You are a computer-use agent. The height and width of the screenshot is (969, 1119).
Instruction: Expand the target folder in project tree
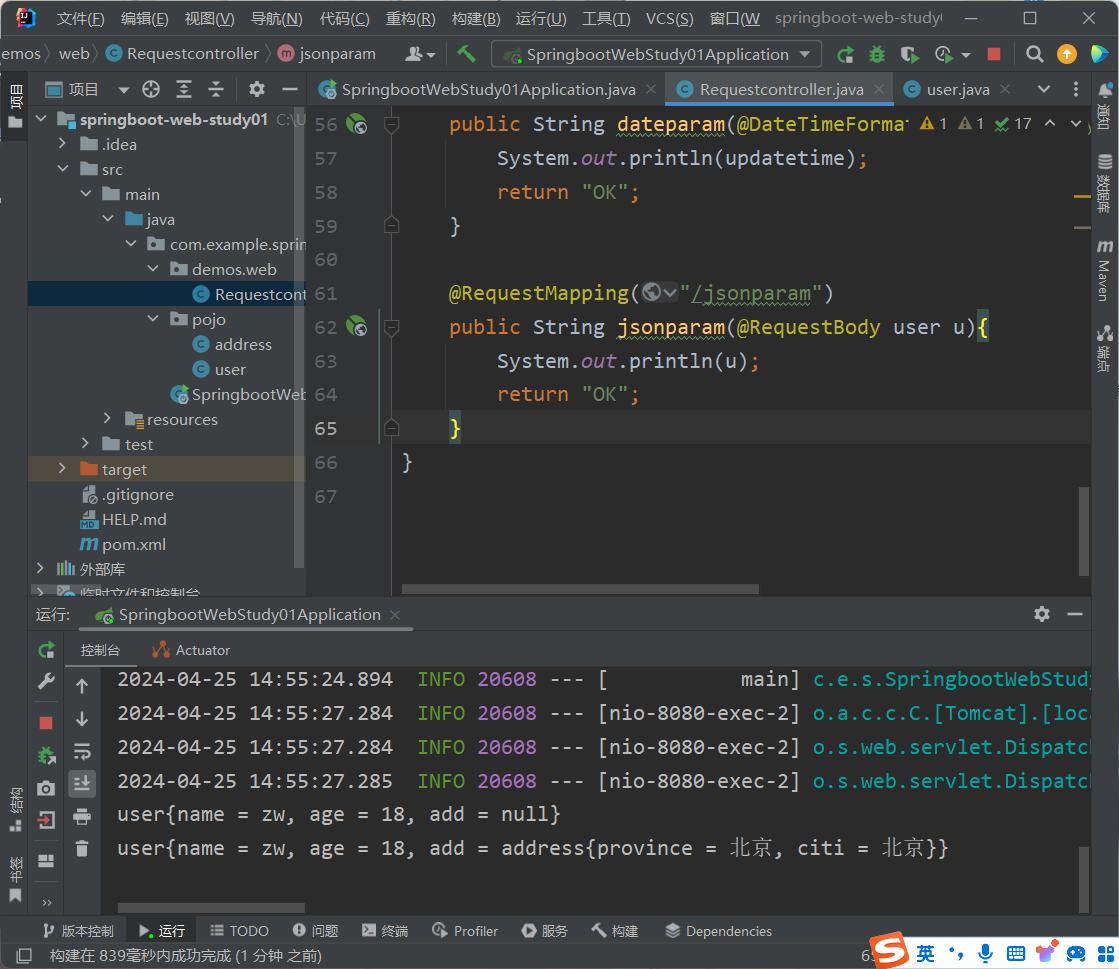[x=63, y=469]
